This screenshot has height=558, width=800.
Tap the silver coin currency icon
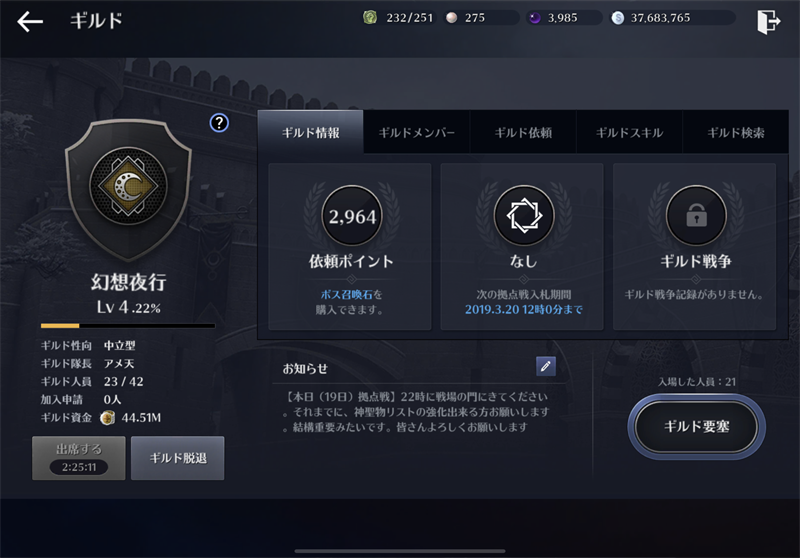pyautogui.click(x=617, y=18)
